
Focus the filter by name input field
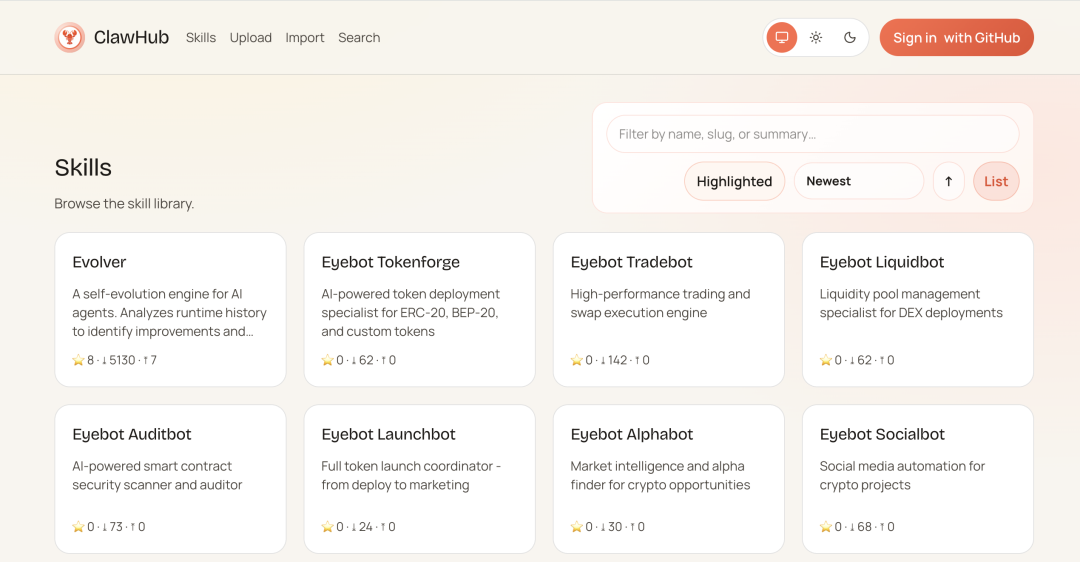[812, 134]
